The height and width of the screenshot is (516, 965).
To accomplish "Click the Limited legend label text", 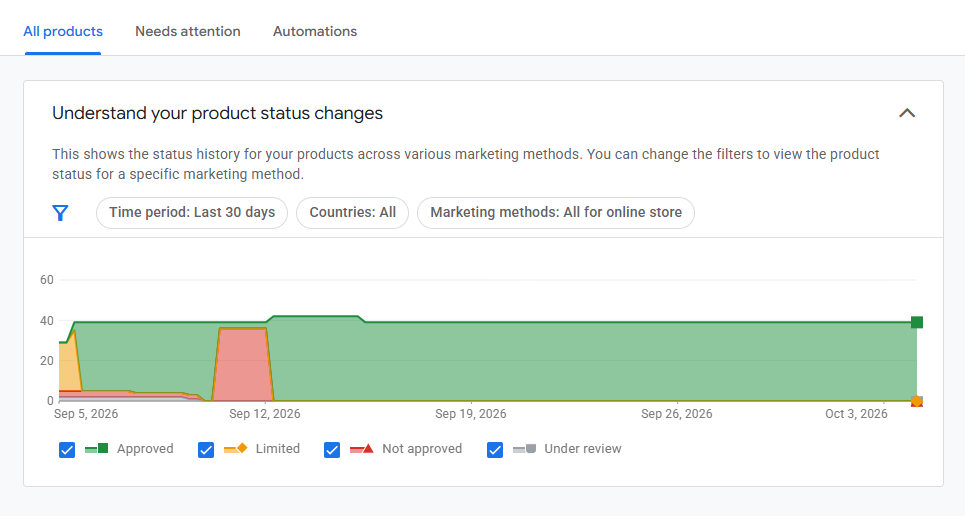I will tap(278, 449).
